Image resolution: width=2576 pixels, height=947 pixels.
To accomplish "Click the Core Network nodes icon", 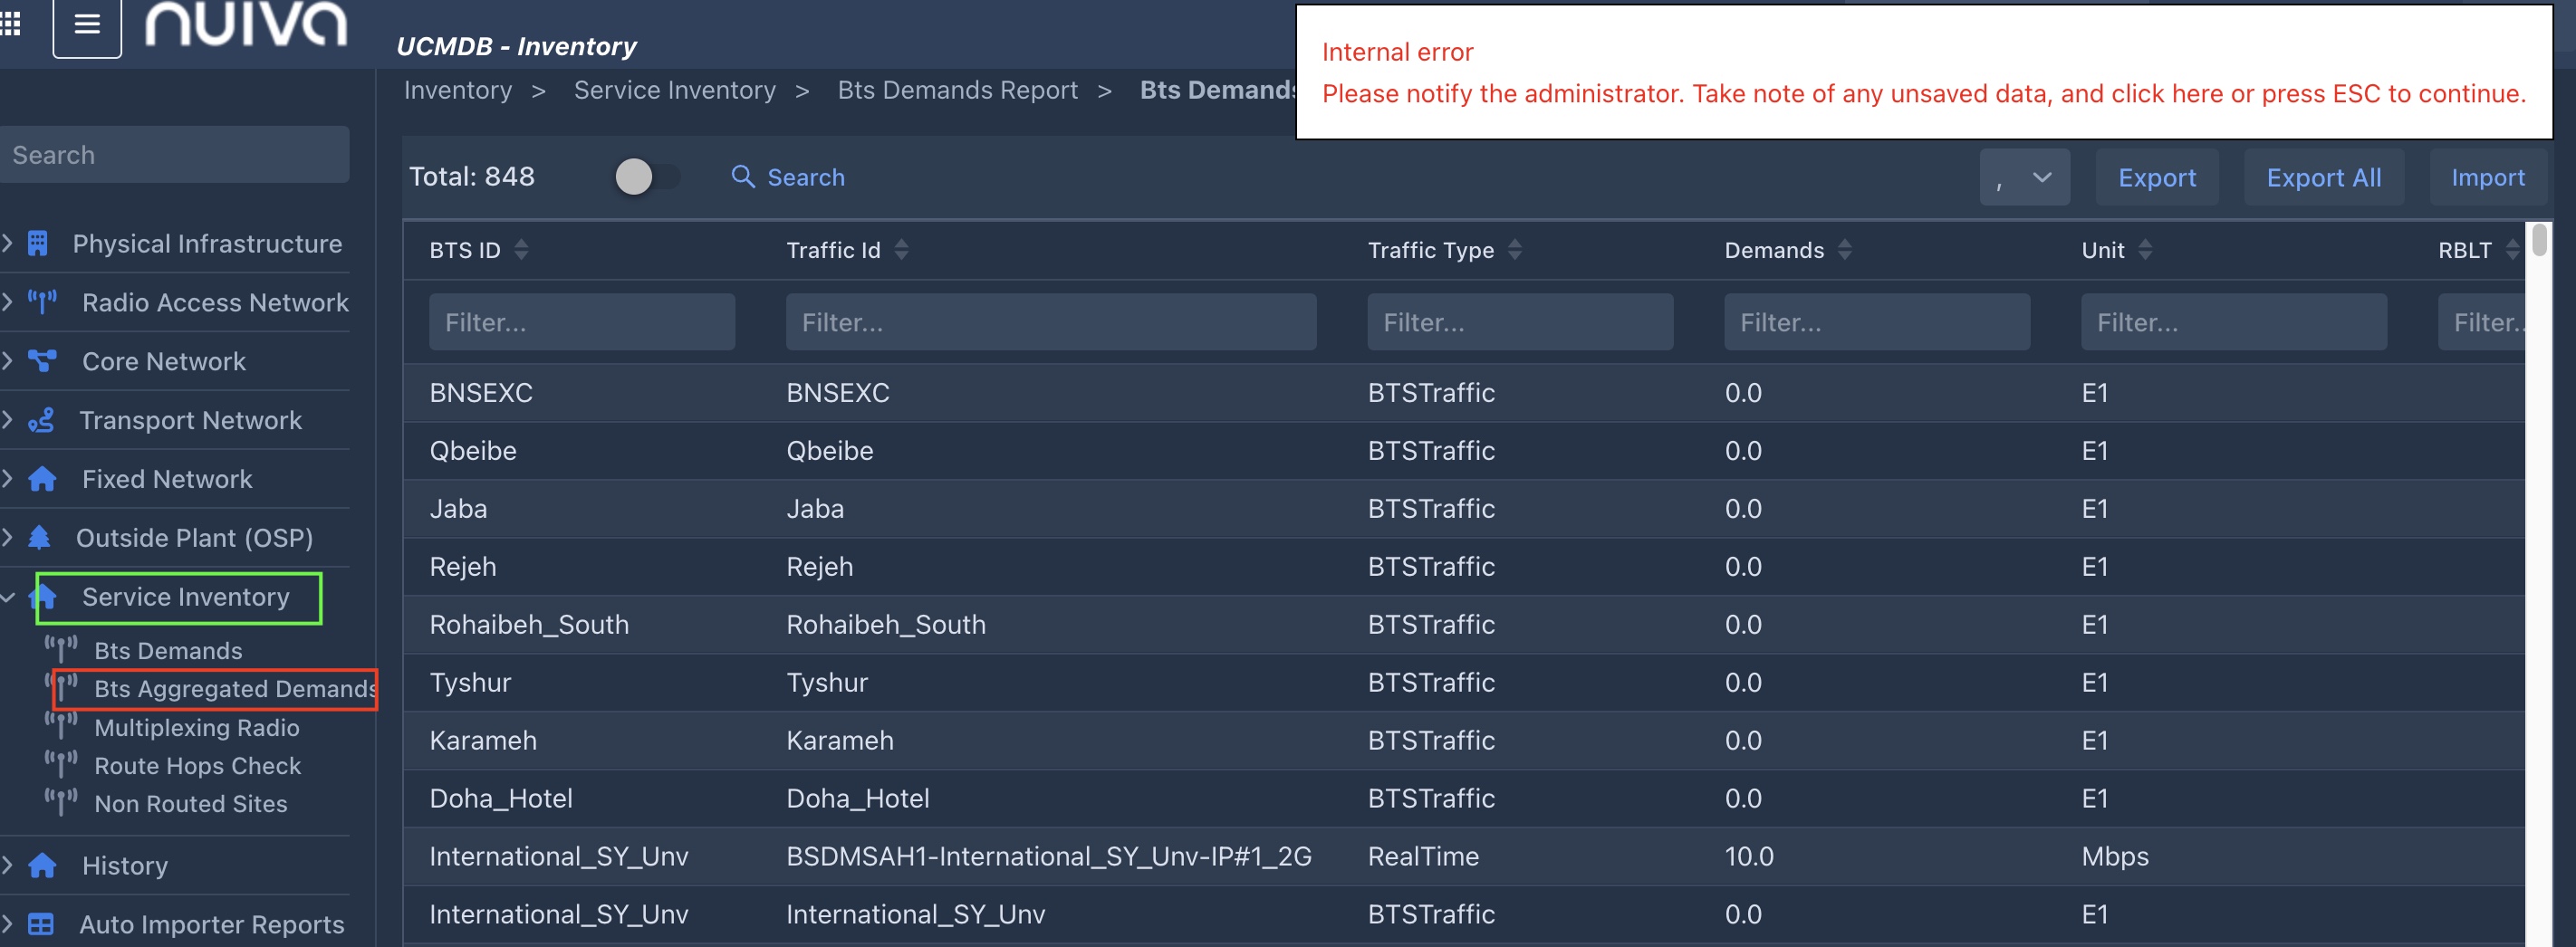I will (42, 361).
